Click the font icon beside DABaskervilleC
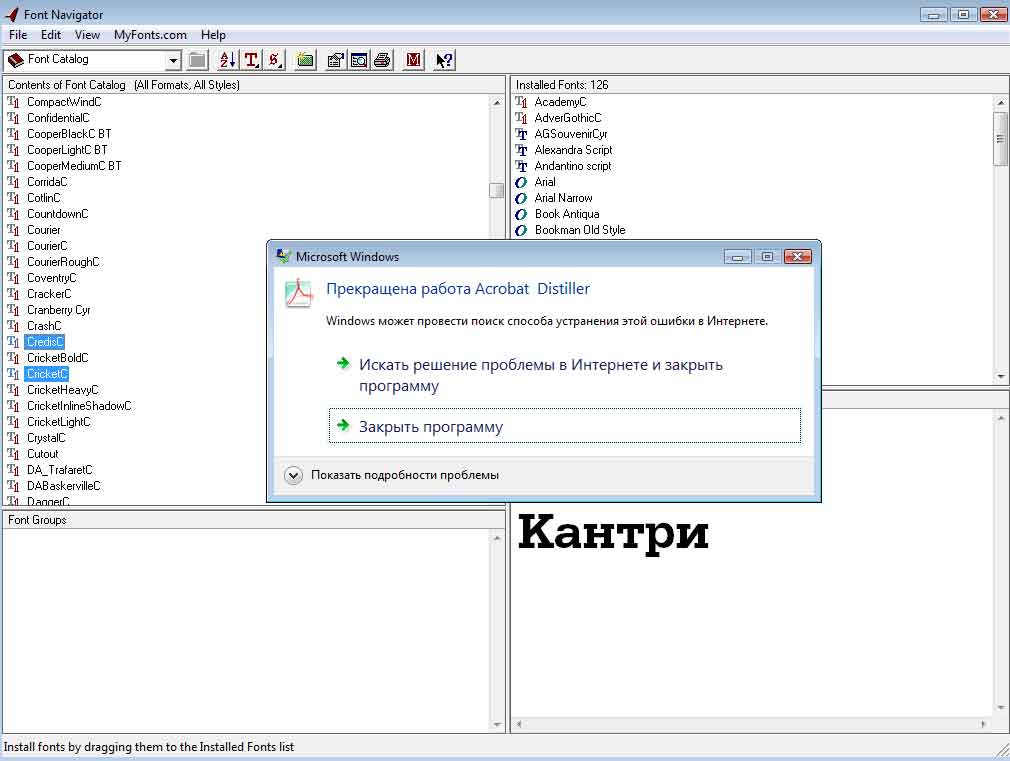 pos(14,486)
